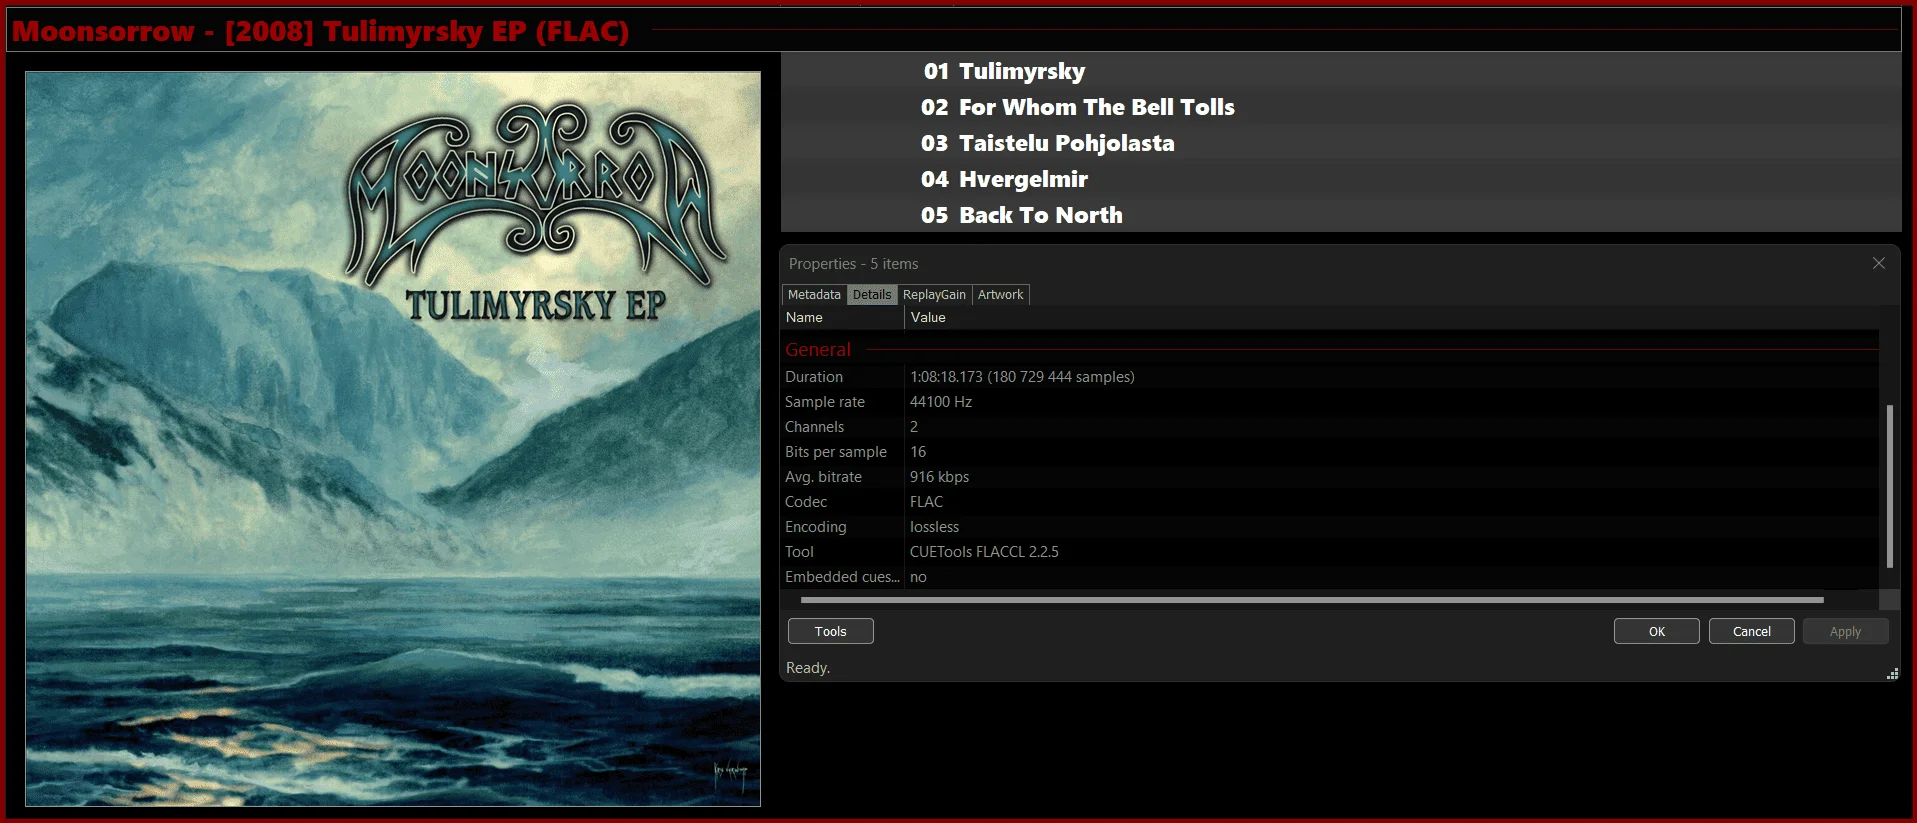Close the Properties dialog

[1878, 263]
